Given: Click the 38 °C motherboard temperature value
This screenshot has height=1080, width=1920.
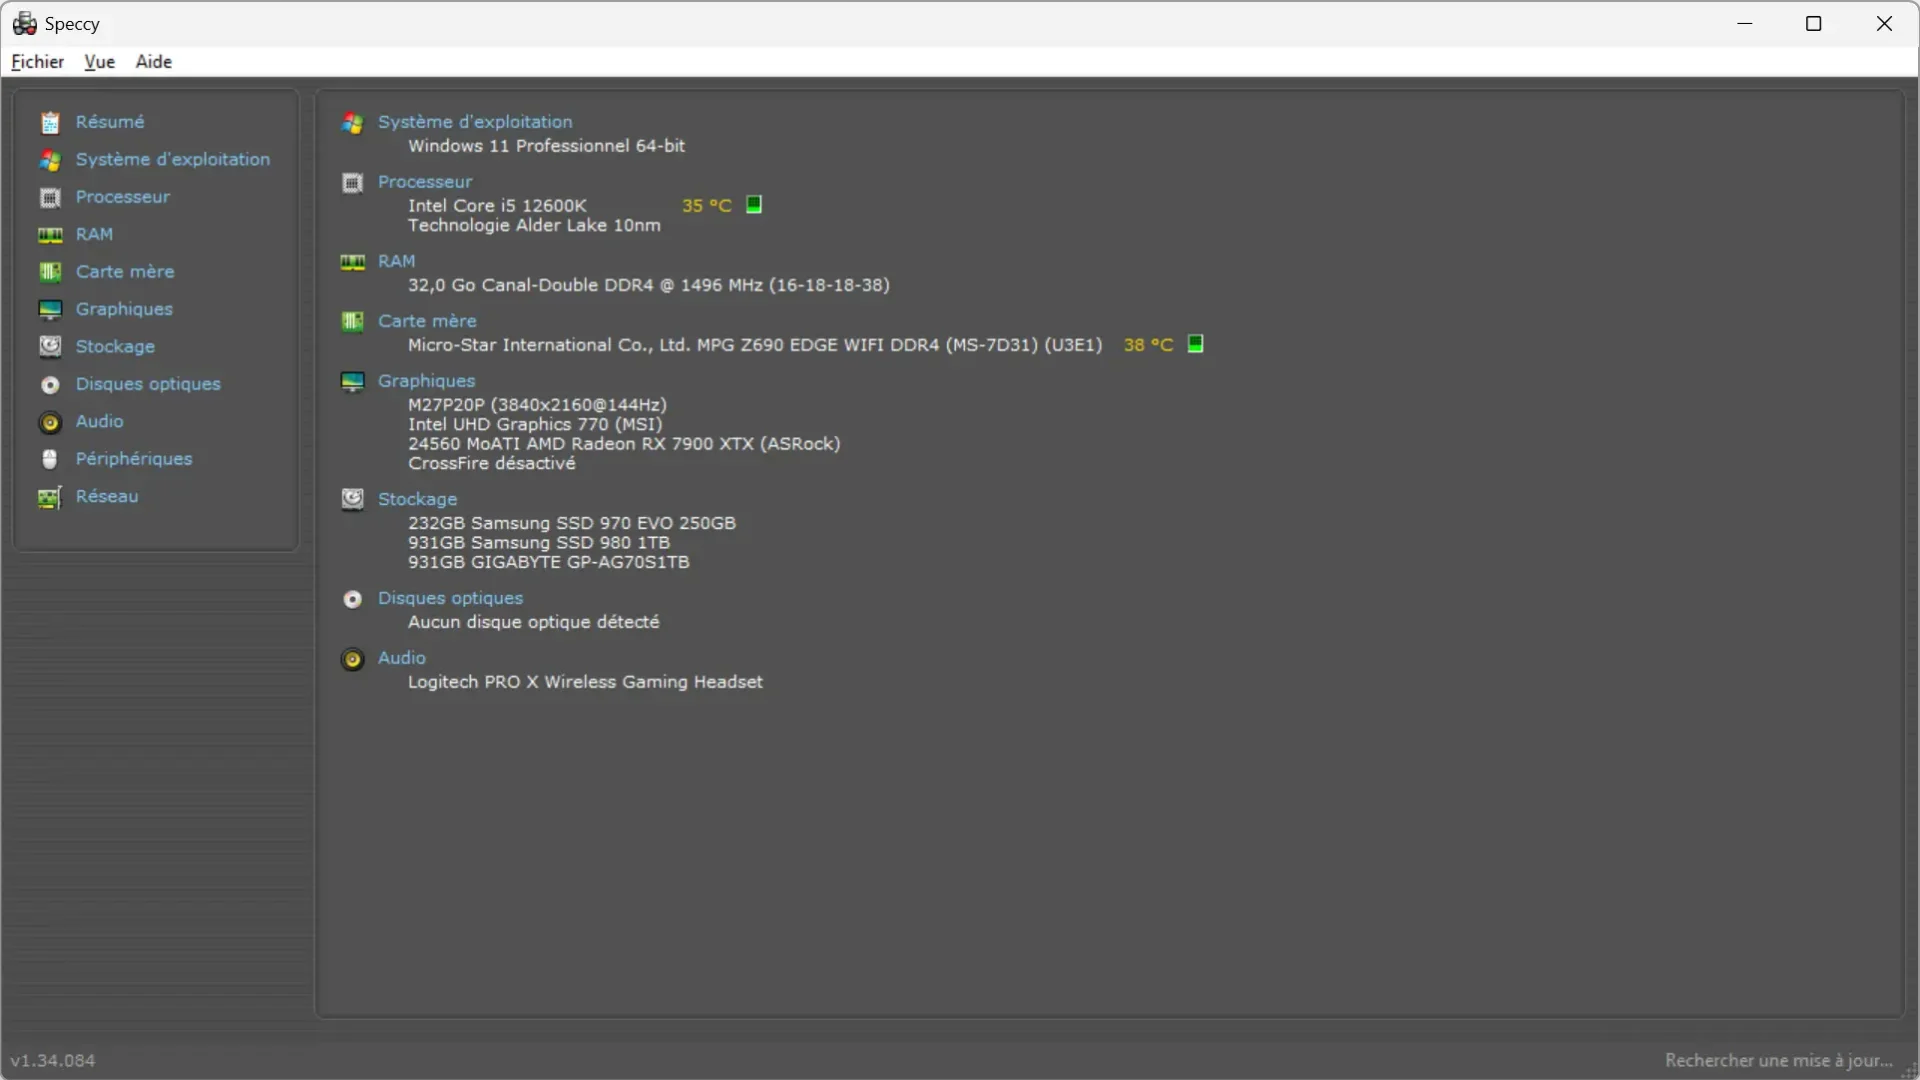Looking at the screenshot, I should click(1148, 345).
